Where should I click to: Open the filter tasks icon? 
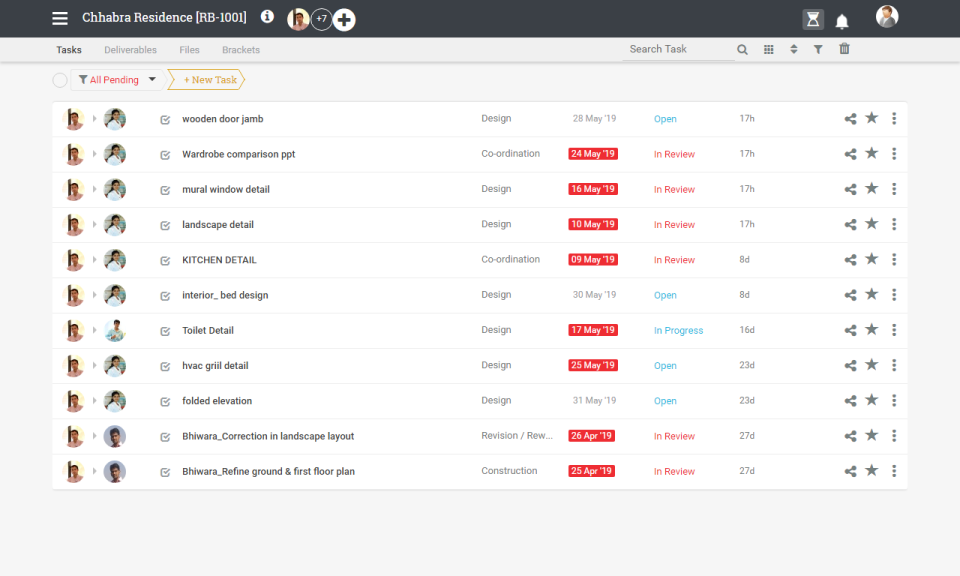pyautogui.click(x=819, y=48)
